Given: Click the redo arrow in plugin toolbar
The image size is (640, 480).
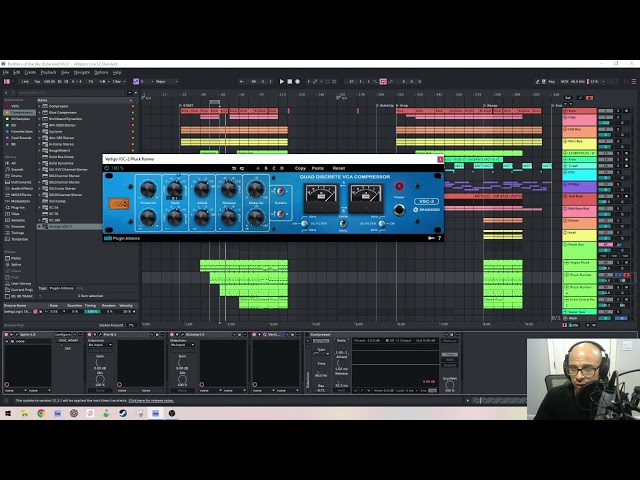Looking at the screenshot, I should [x=242, y=168].
